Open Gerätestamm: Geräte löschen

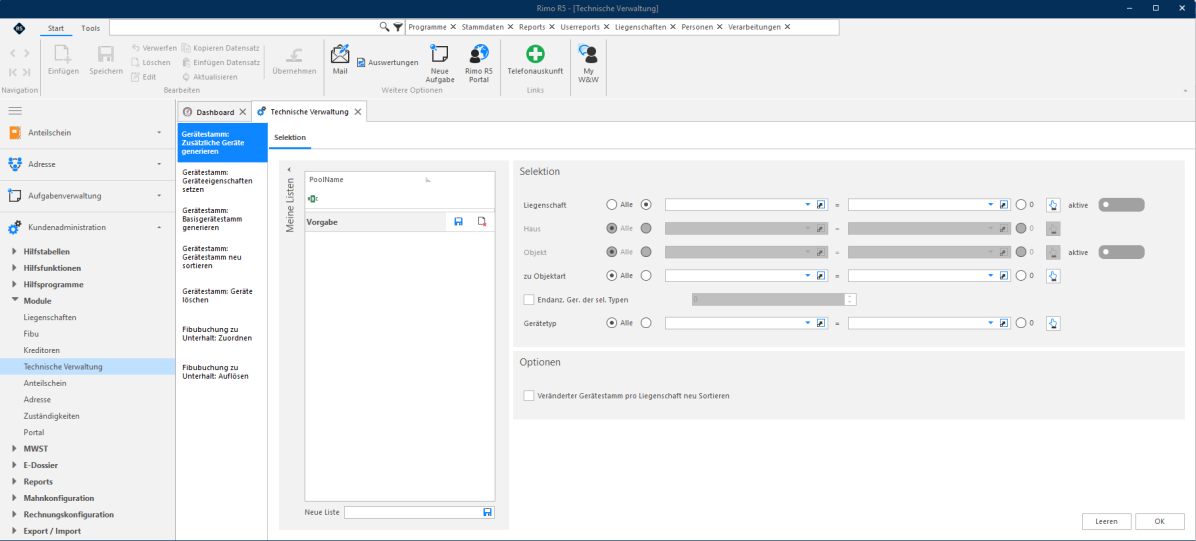[x=221, y=295]
